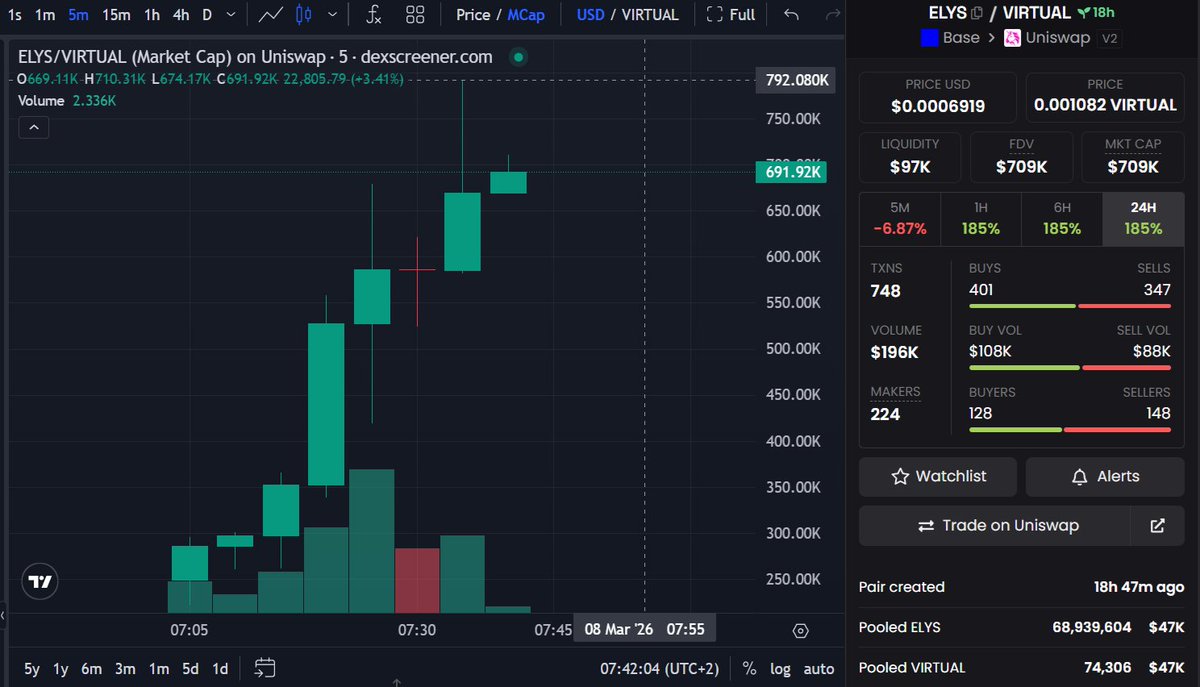Select the 3m date range
Viewport: 1200px width, 687px height.
pyautogui.click(x=125, y=668)
